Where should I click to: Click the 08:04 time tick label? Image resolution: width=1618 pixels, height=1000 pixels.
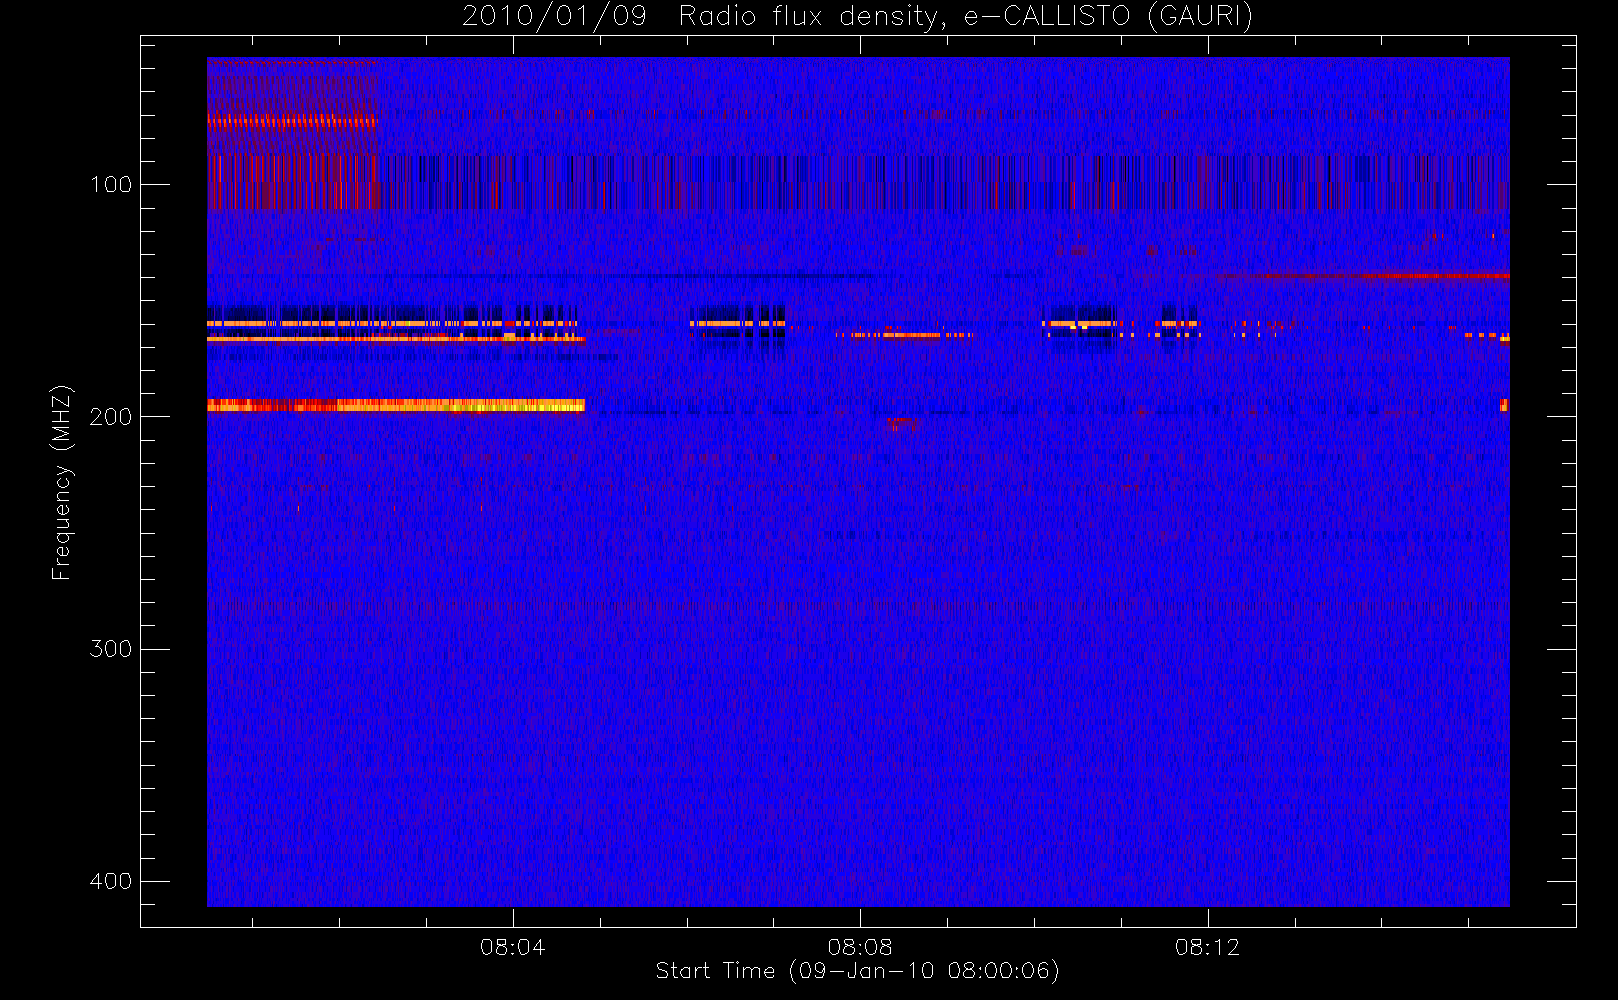pos(513,947)
